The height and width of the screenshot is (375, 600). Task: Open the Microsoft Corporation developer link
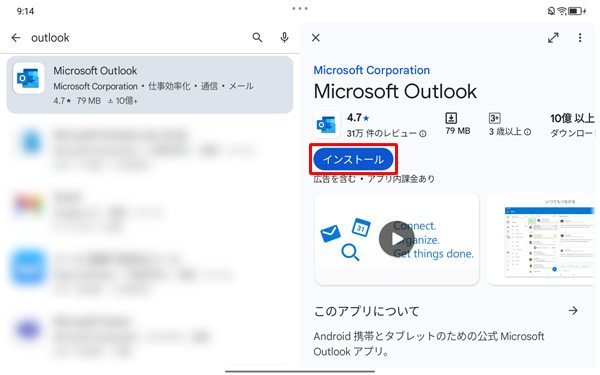coord(372,70)
